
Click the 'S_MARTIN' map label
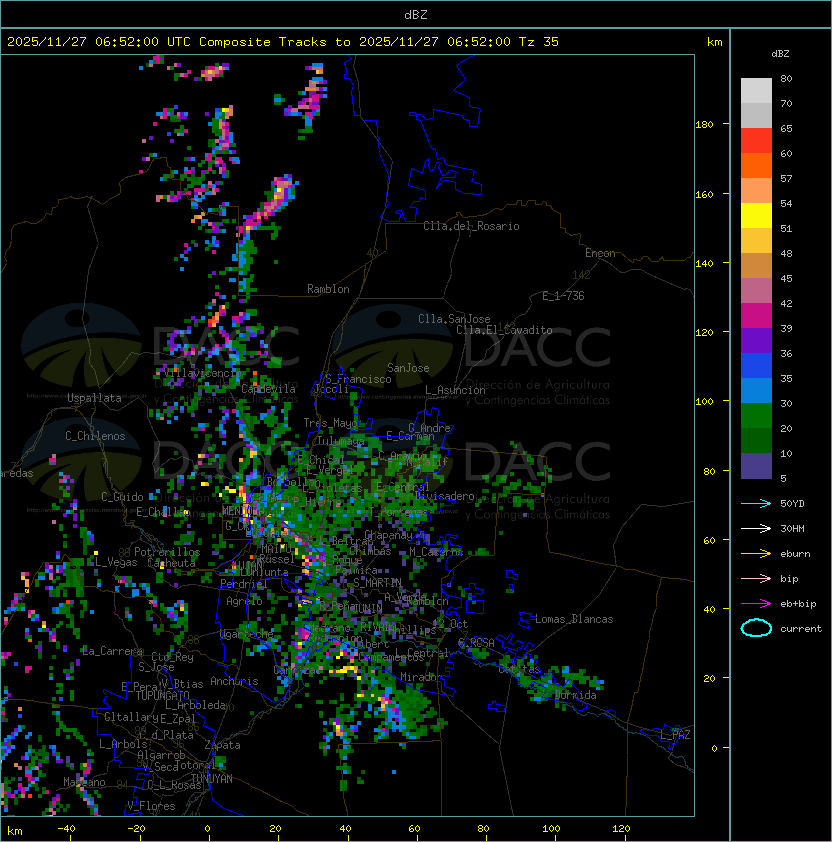(377, 583)
